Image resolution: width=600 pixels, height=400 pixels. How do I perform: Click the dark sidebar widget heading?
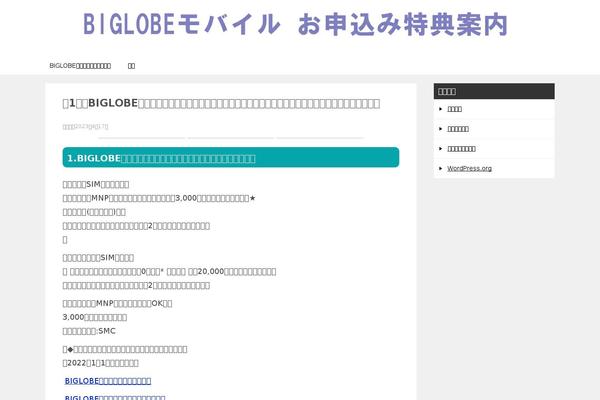point(494,91)
